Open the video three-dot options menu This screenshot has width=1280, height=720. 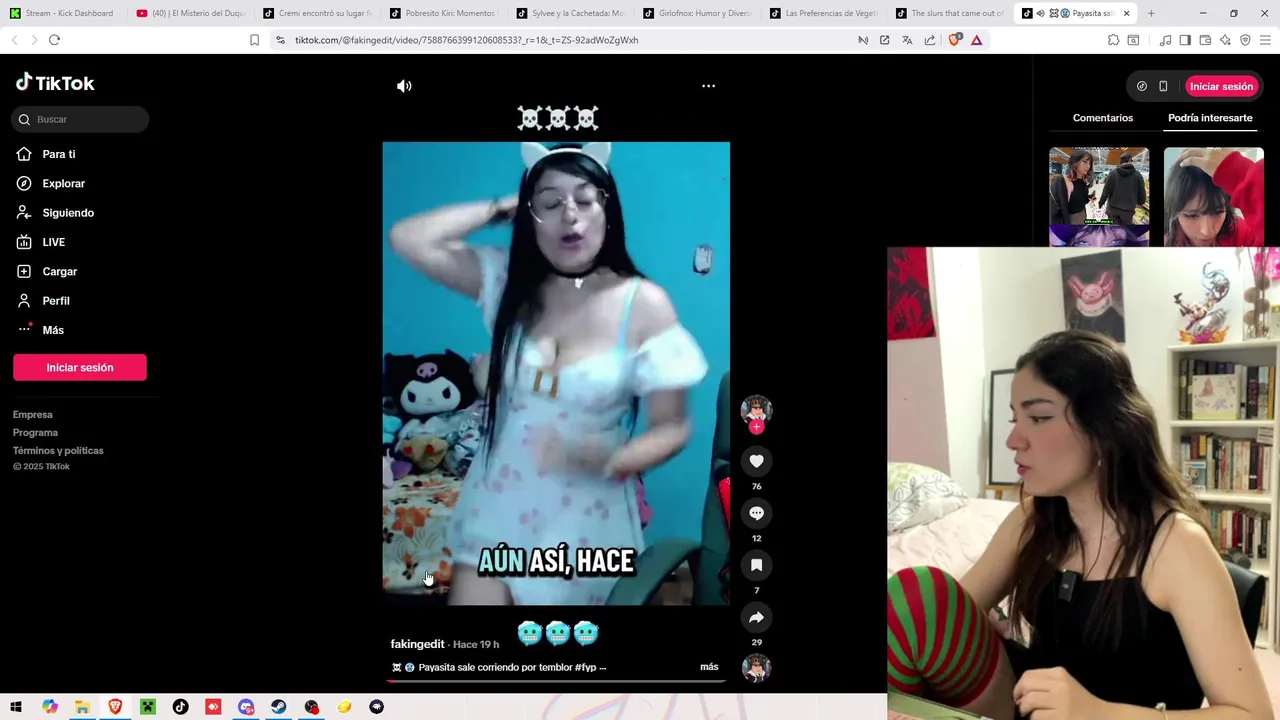(708, 86)
